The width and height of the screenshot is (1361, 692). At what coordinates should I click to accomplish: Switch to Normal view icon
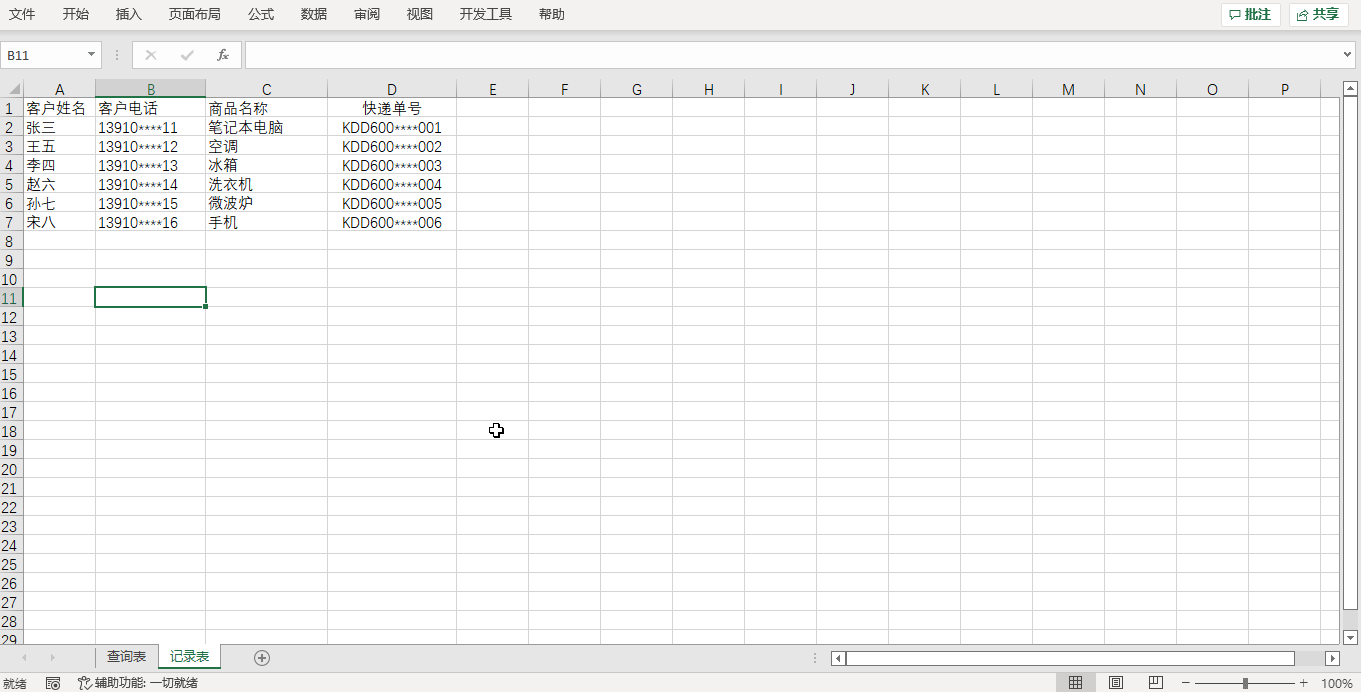[1075, 683]
